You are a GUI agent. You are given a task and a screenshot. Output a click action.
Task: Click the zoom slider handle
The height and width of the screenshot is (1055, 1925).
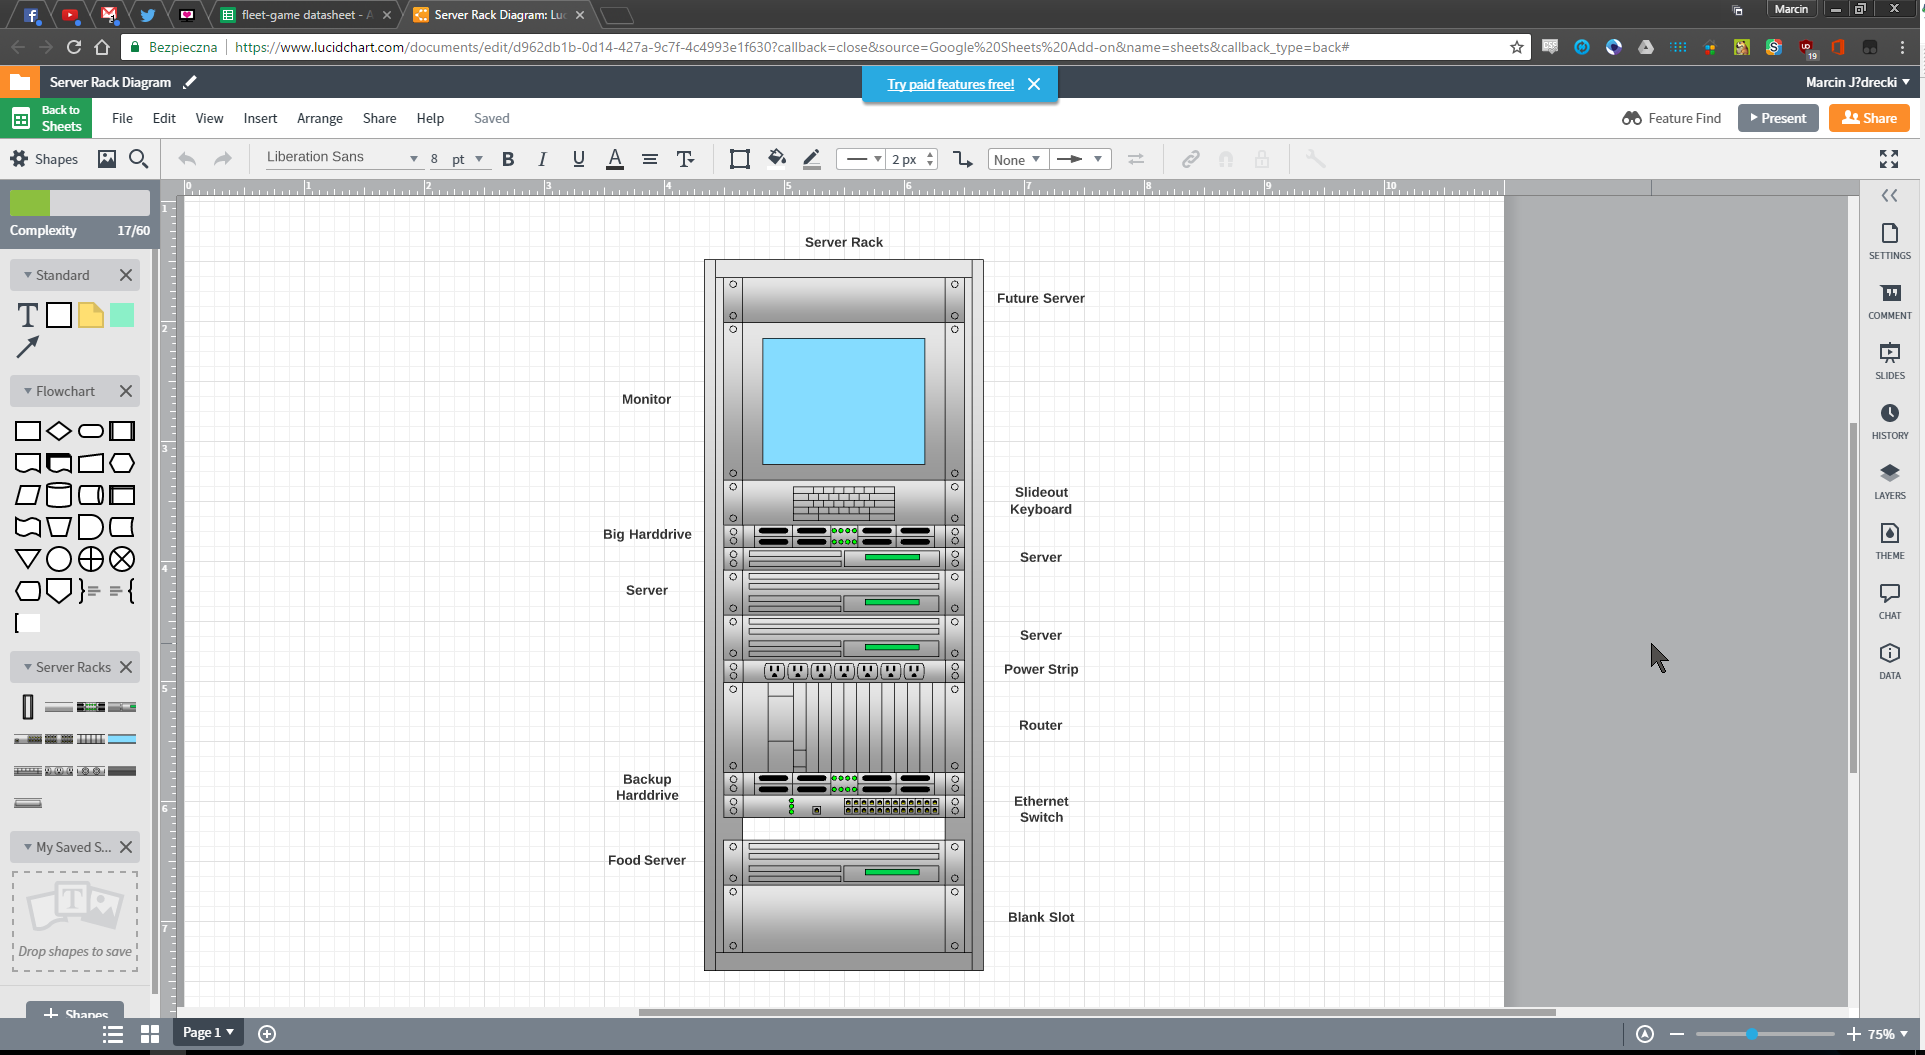[x=1752, y=1034]
